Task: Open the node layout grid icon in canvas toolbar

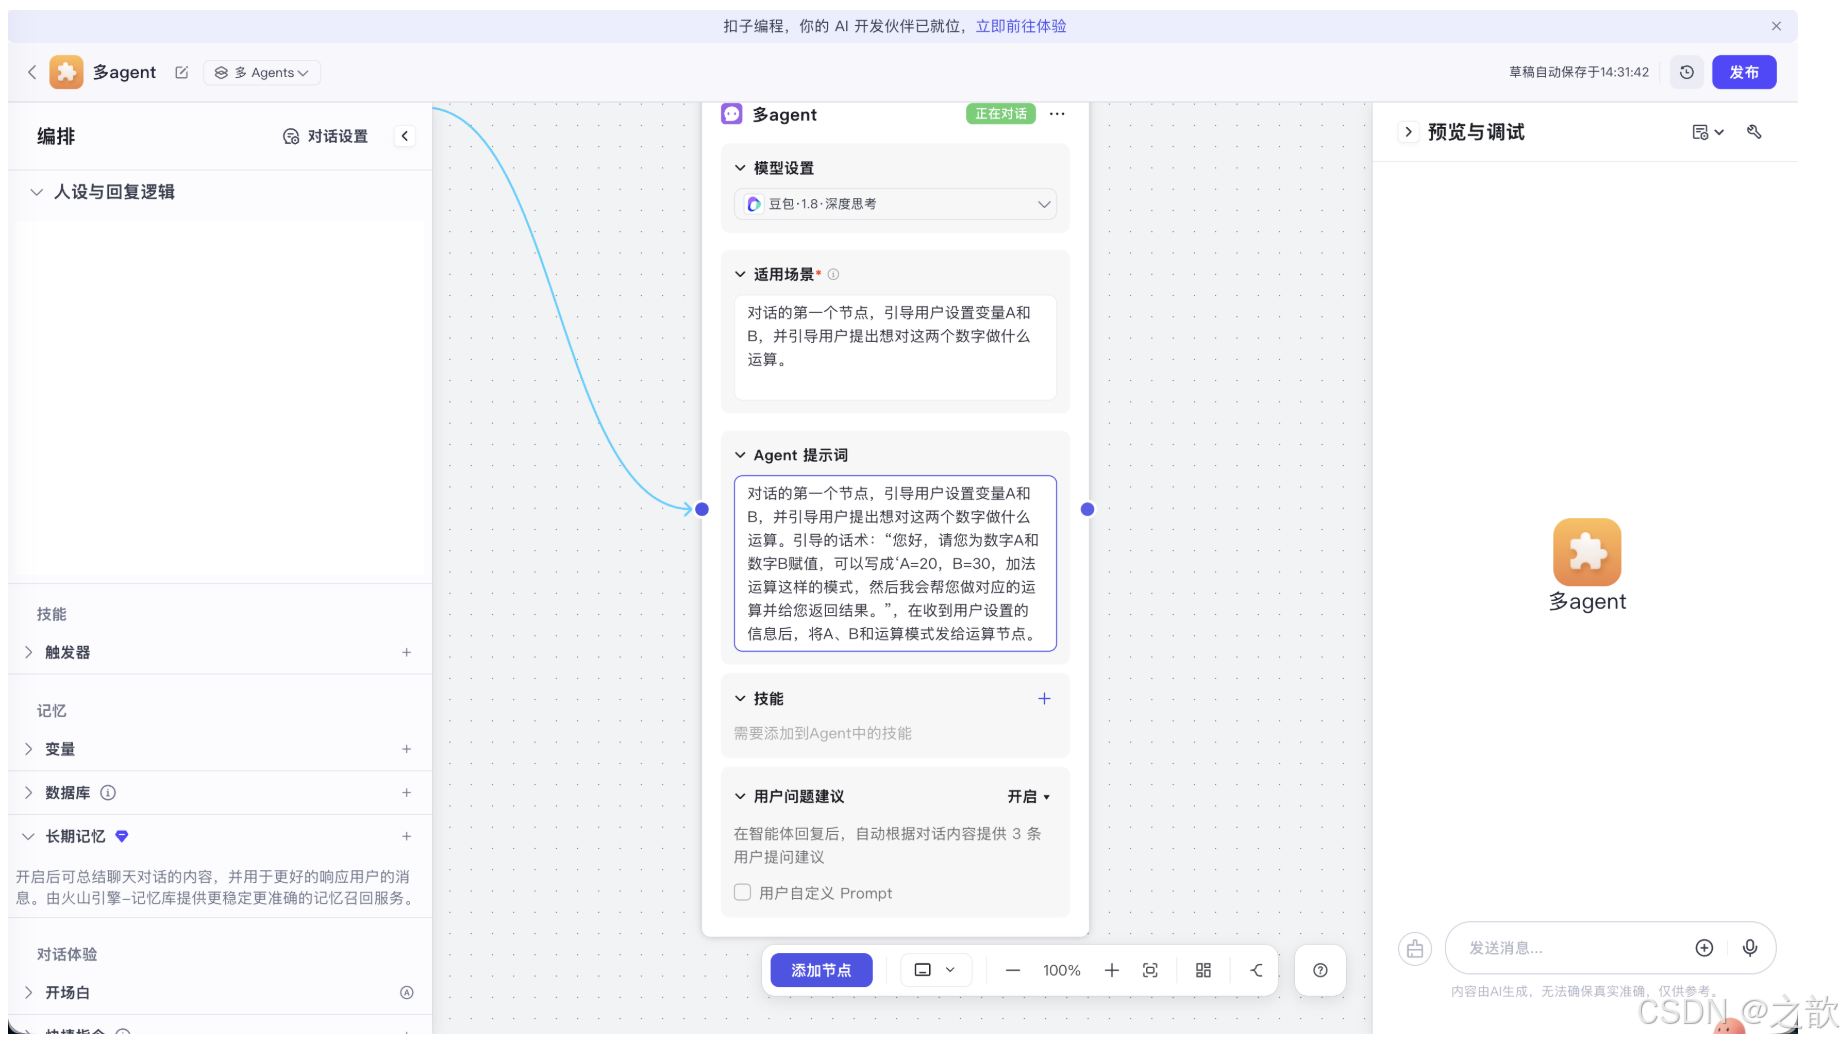Action: [1202, 969]
